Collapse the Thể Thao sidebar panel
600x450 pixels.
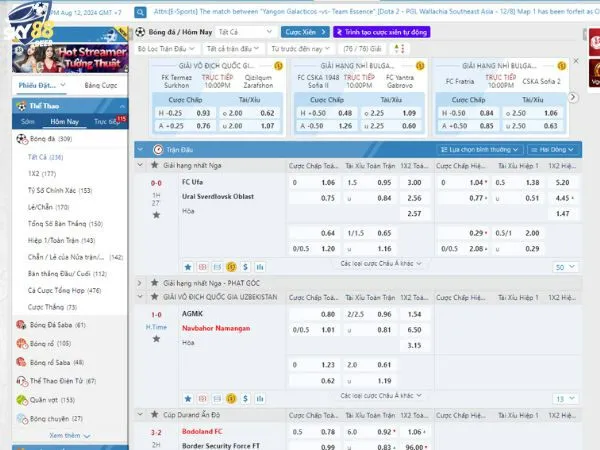(x=122, y=106)
